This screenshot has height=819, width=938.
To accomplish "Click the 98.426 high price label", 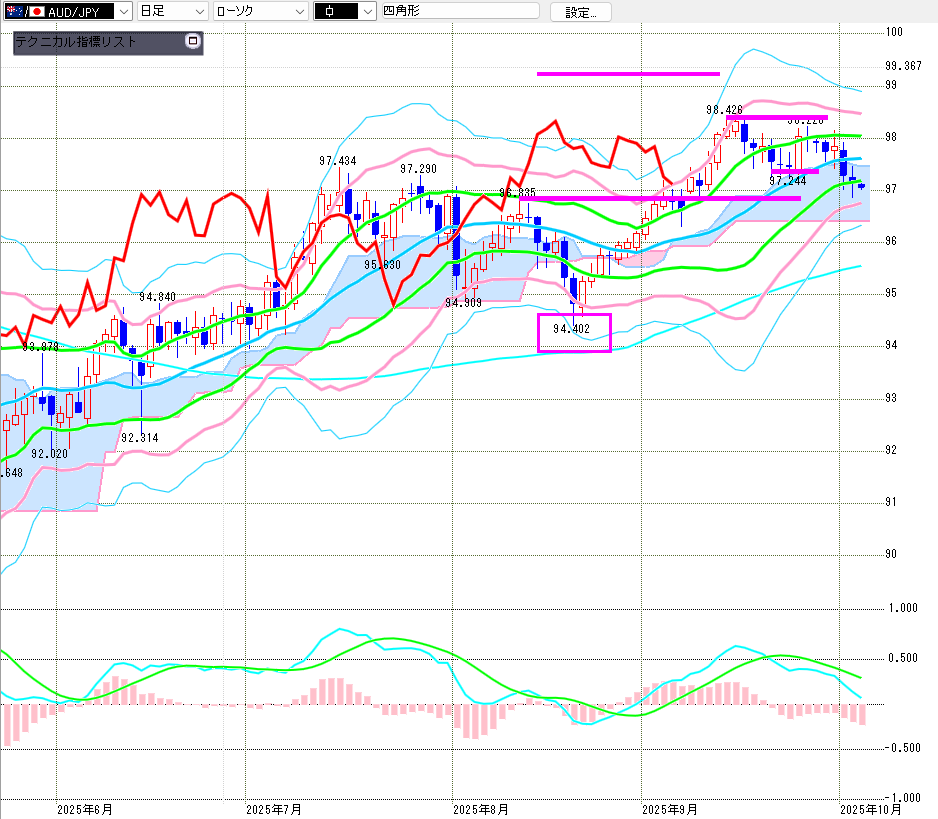I will pos(724,109).
